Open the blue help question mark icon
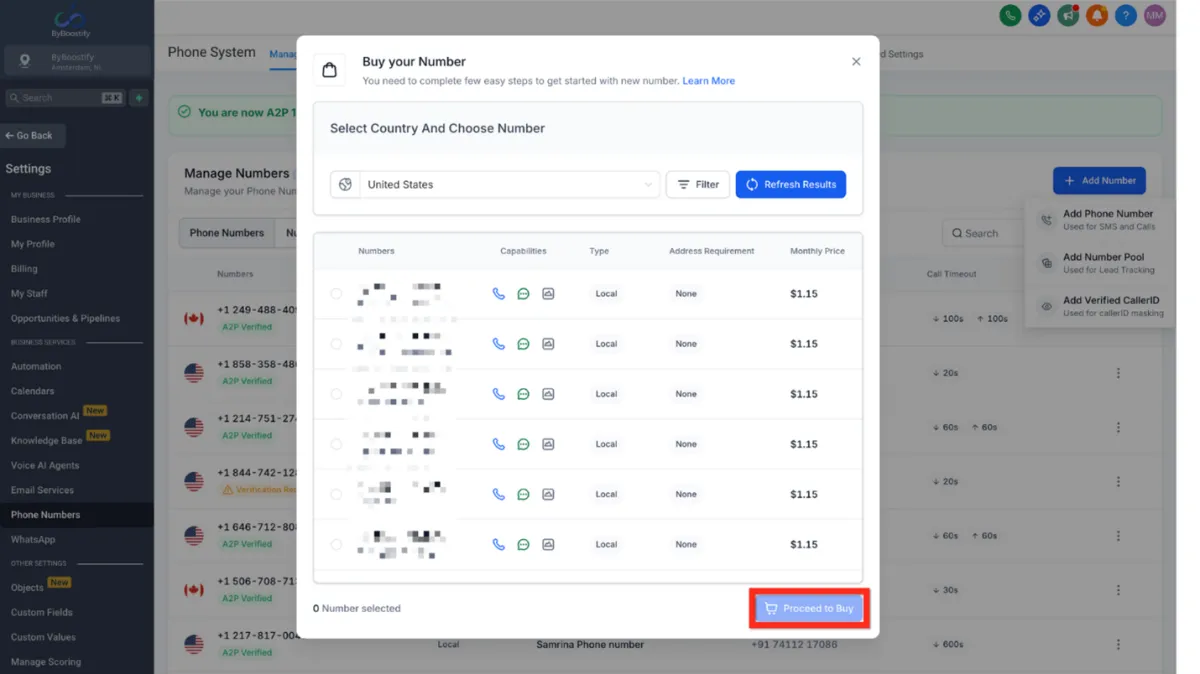The image size is (1200, 674). (1126, 15)
